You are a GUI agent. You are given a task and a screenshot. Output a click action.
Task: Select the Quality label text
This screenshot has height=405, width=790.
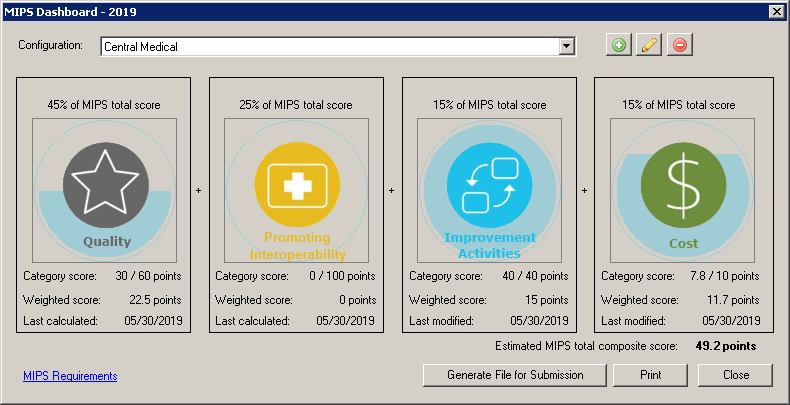[106, 242]
